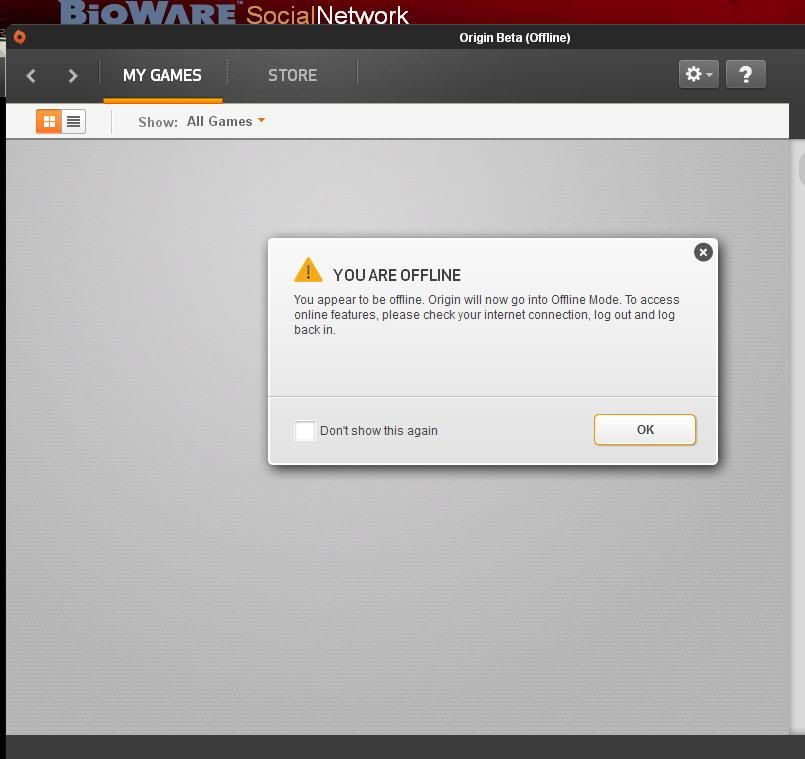The width and height of the screenshot is (805, 759).
Task: Click the yellow warning triangle icon
Action: (308, 271)
